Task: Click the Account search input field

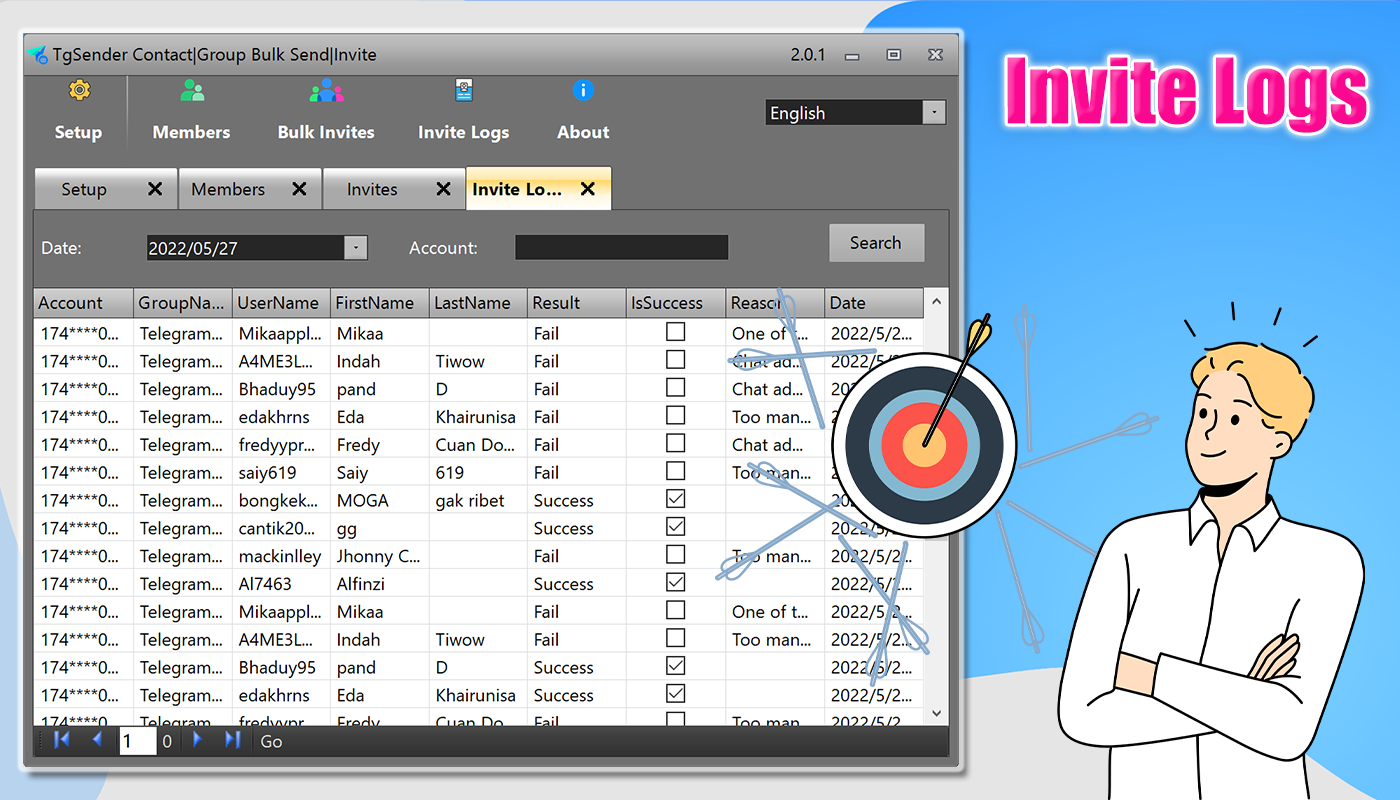Action: coord(621,248)
